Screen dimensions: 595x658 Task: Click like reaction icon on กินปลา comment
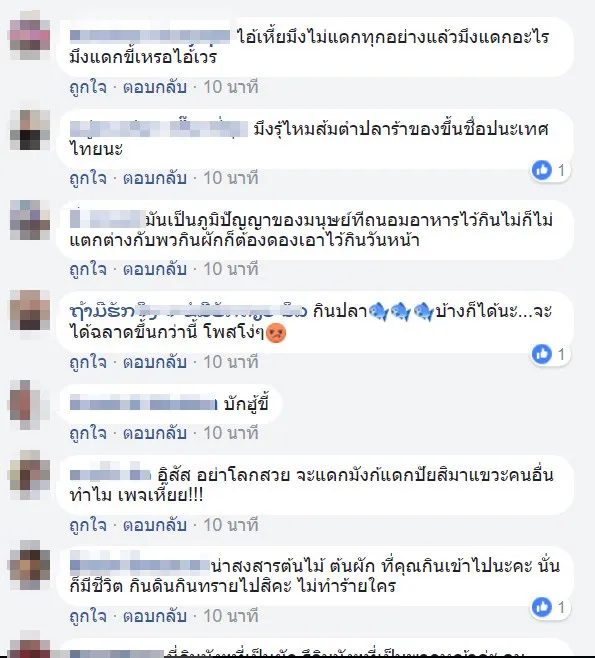tap(542, 354)
